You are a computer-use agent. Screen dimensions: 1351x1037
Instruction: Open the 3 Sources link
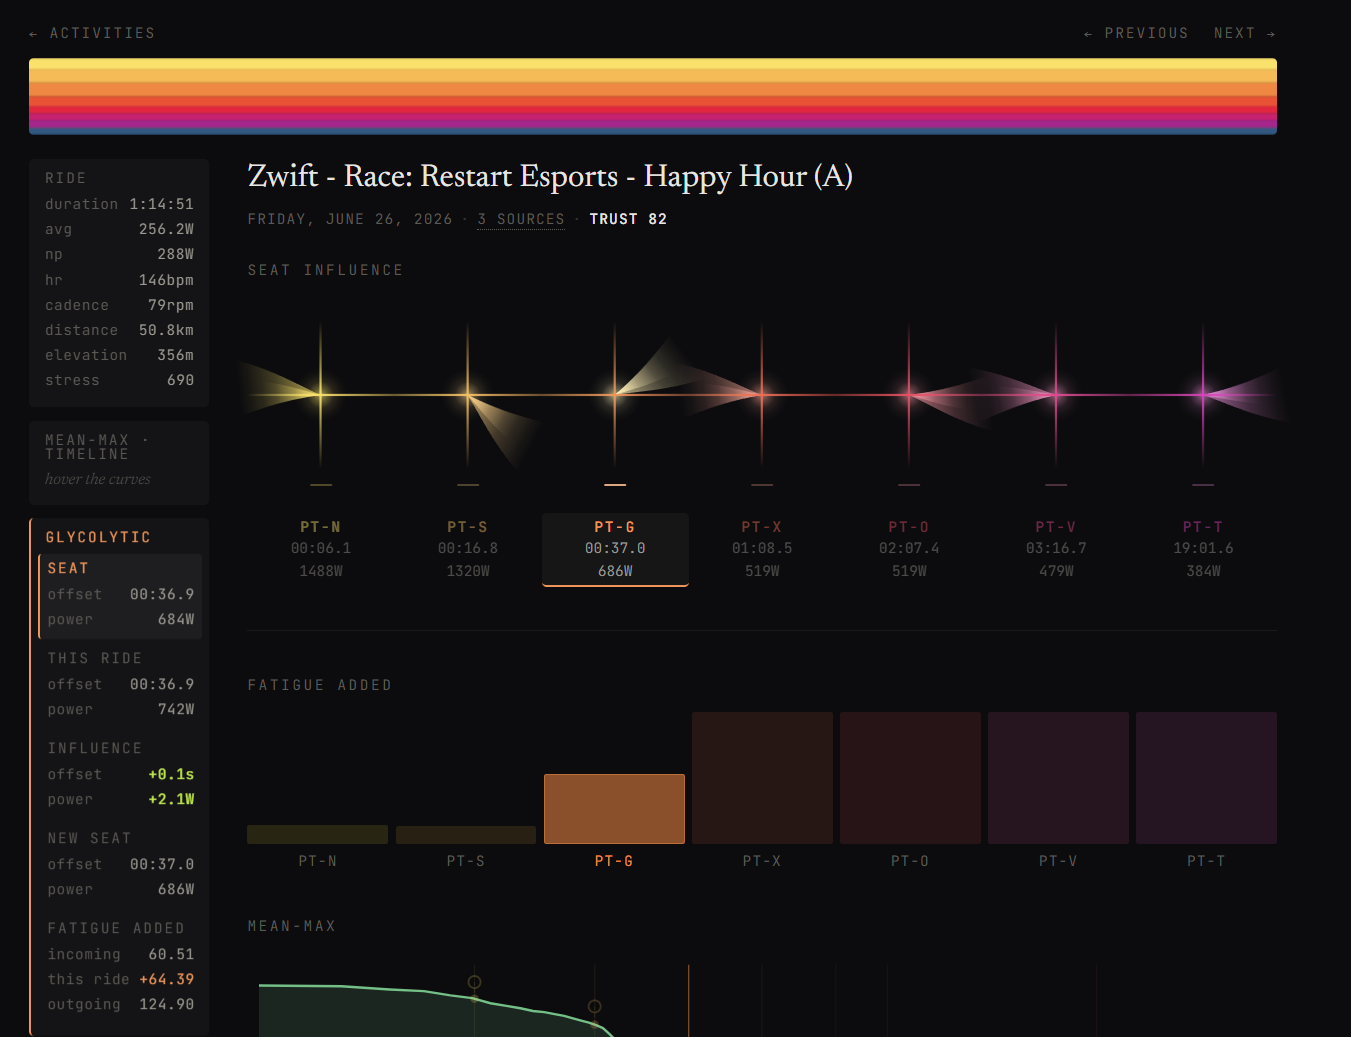(x=521, y=219)
